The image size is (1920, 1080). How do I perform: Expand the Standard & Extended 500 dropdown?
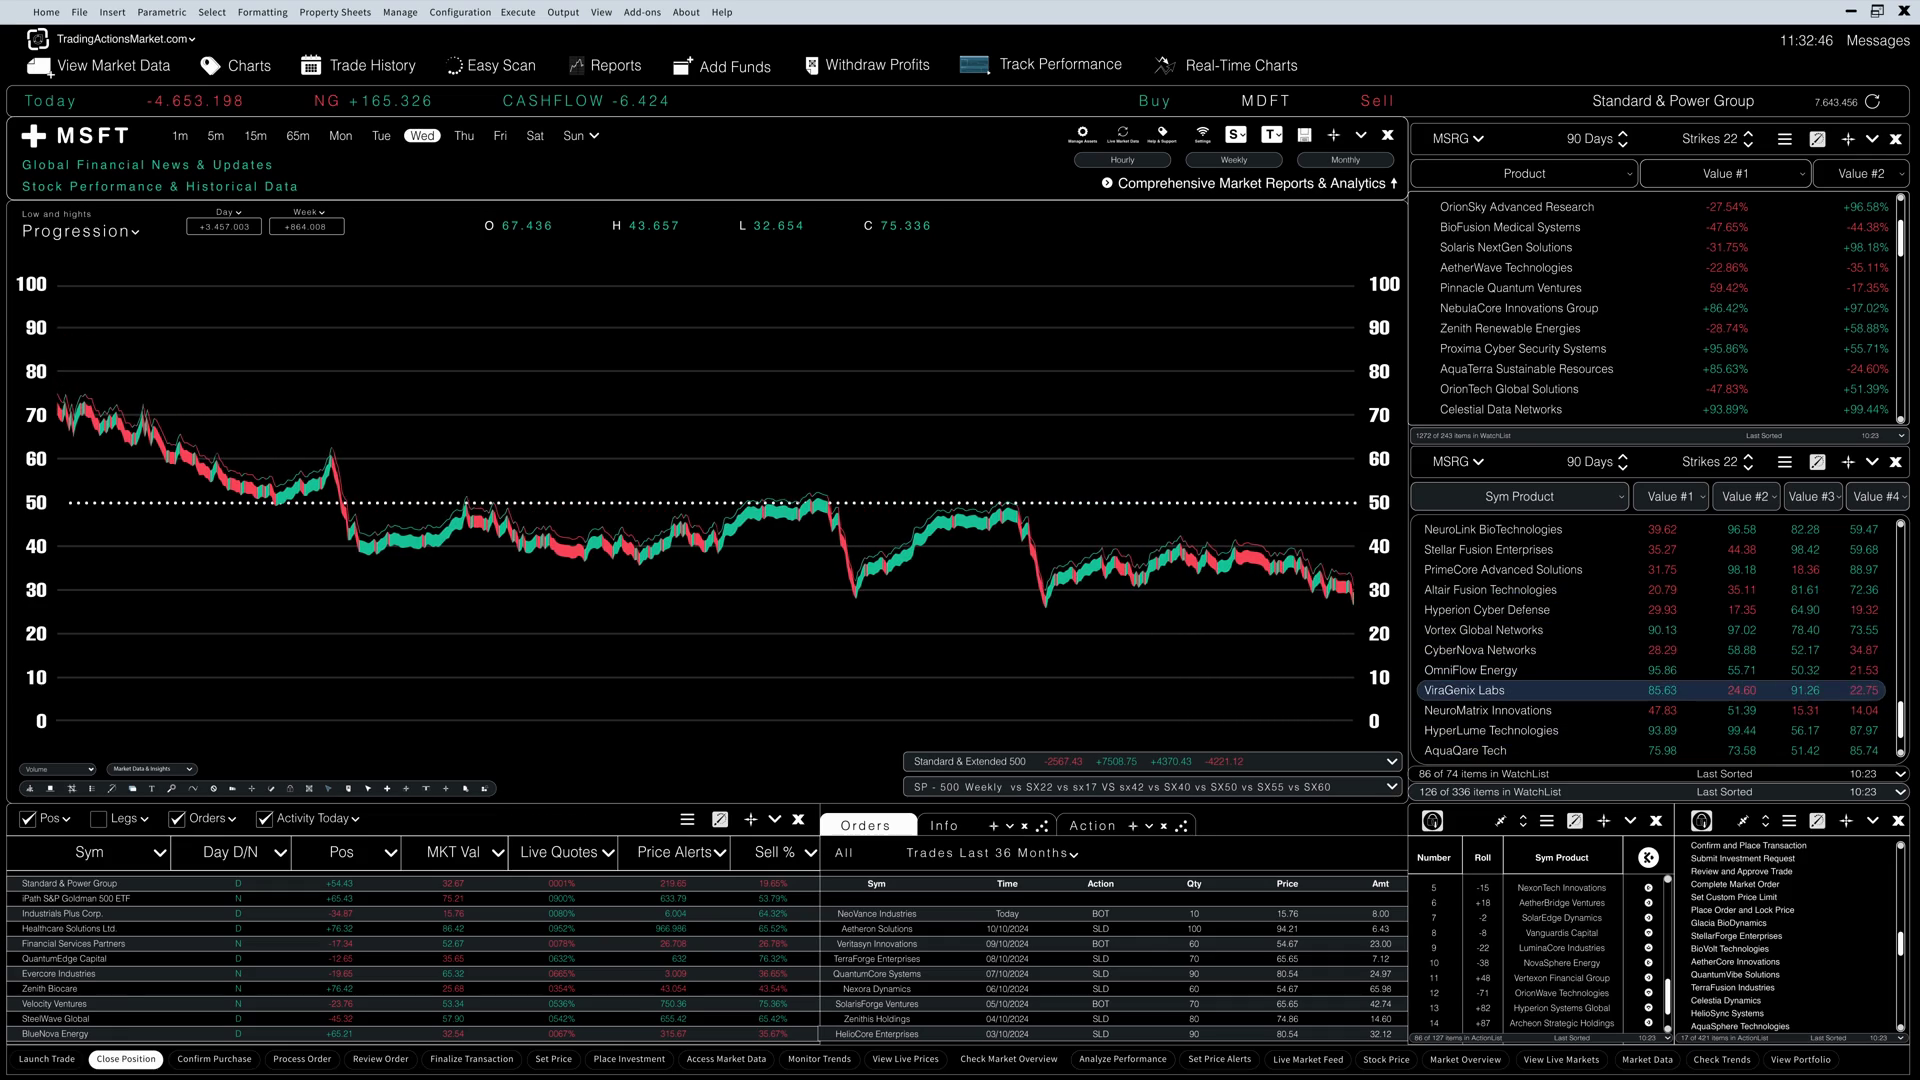point(1391,762)
